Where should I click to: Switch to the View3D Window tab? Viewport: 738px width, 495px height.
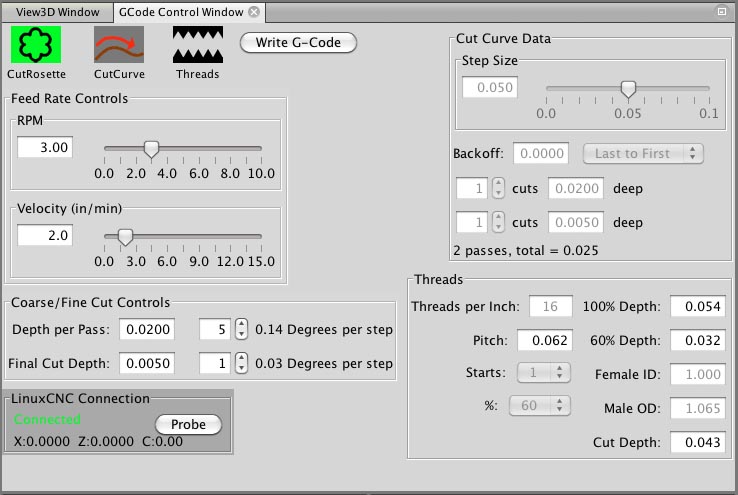[x=54, y=12]
